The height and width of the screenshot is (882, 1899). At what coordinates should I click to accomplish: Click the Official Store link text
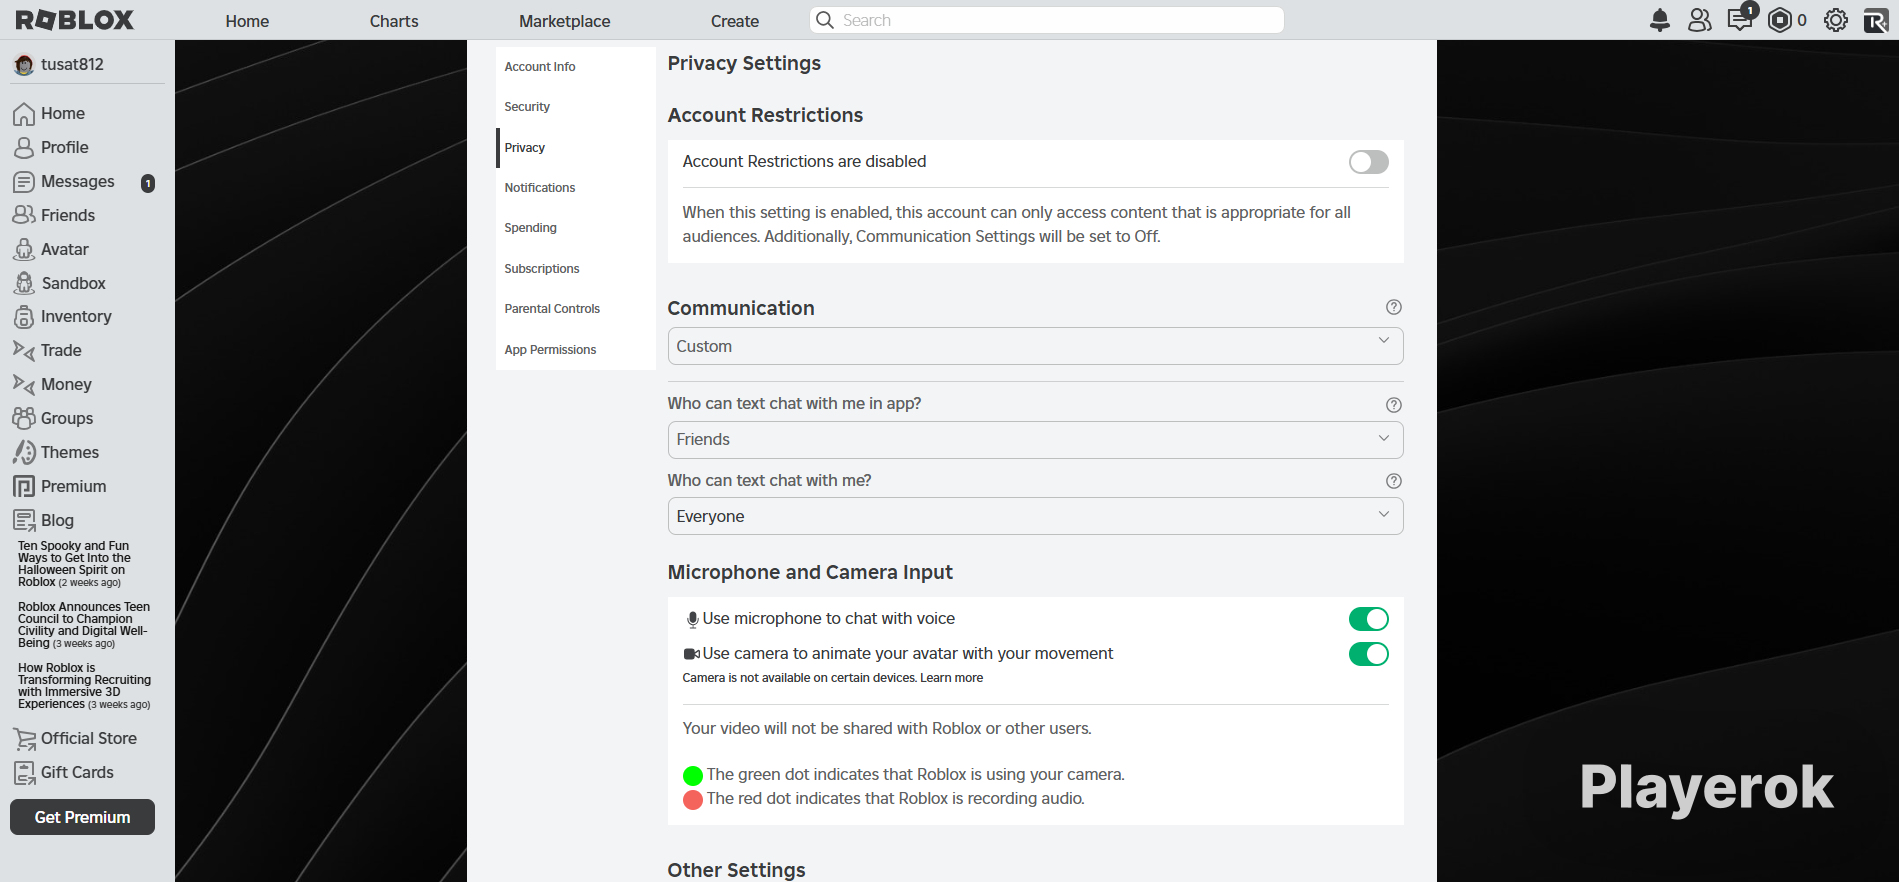coord(89,739)
